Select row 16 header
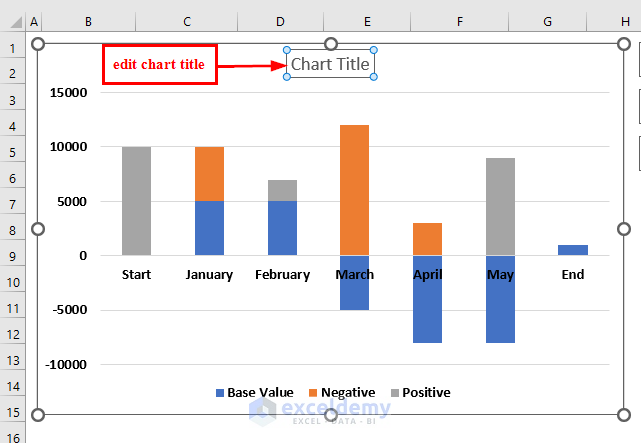 [x=12, y=433]
